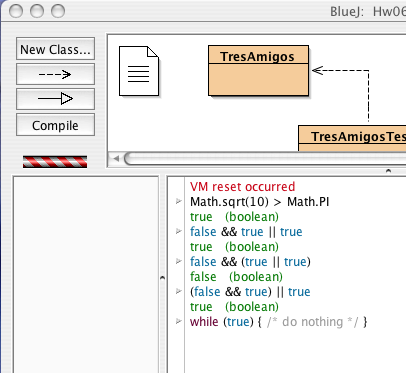Click the '(false && true) || true' expression
Screen dimensions: 406x373
(250, 292)
